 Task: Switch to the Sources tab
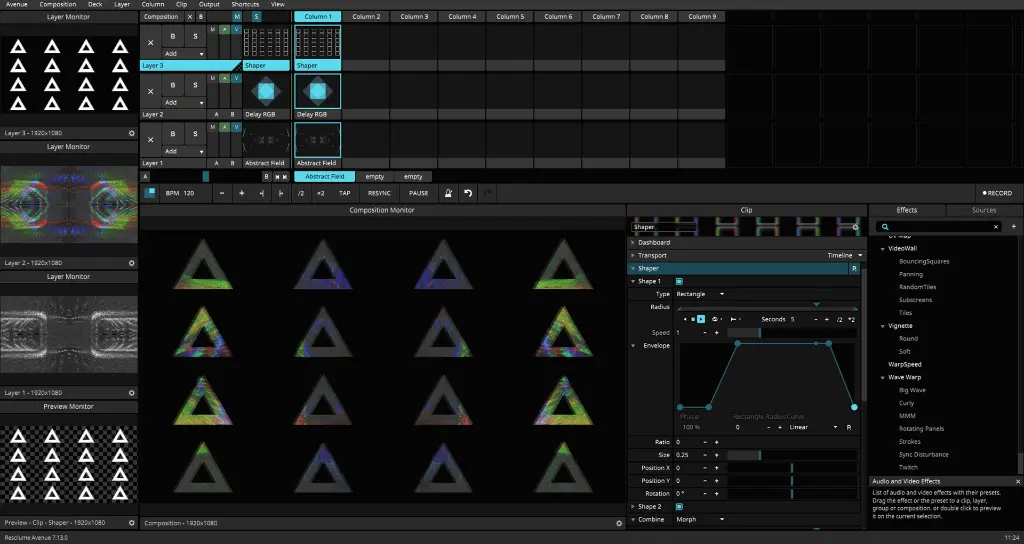(x=984, y=210)
